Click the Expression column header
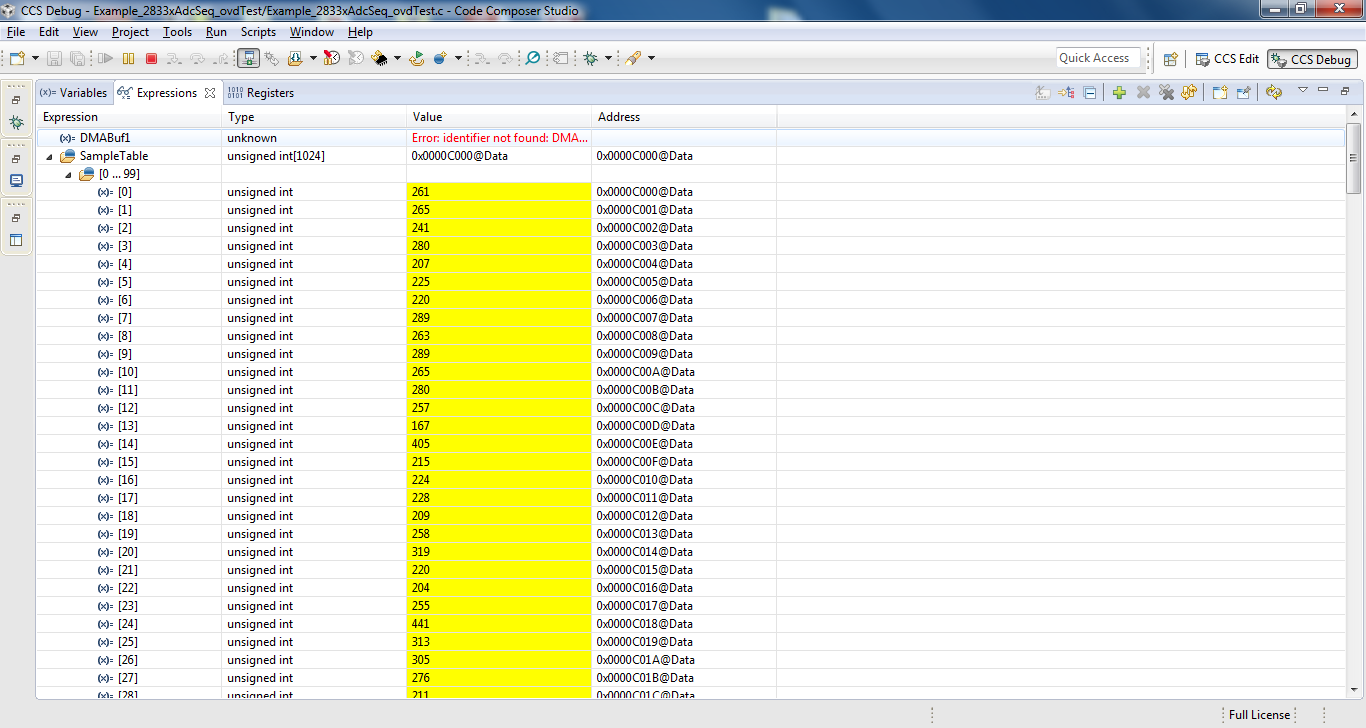 130,117
